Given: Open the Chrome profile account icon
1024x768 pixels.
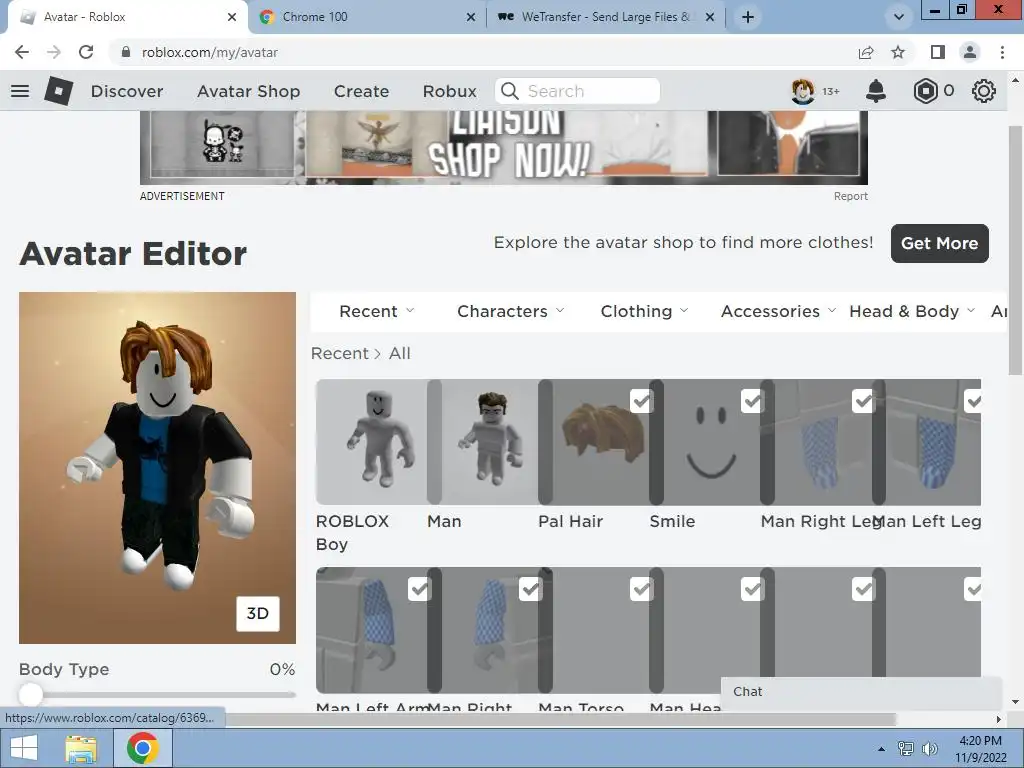Looking at the screenshot, I should pyautogui.click(x=970, y=52).
